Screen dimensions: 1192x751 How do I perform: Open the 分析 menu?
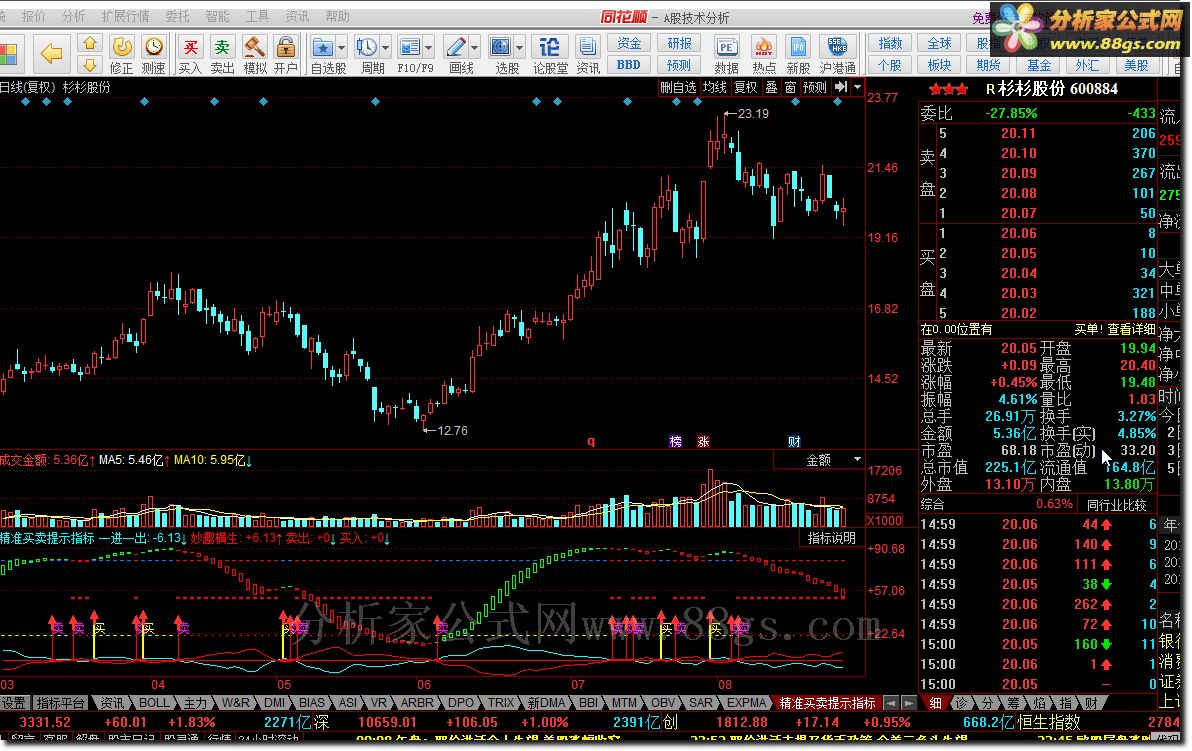(73, 16)
